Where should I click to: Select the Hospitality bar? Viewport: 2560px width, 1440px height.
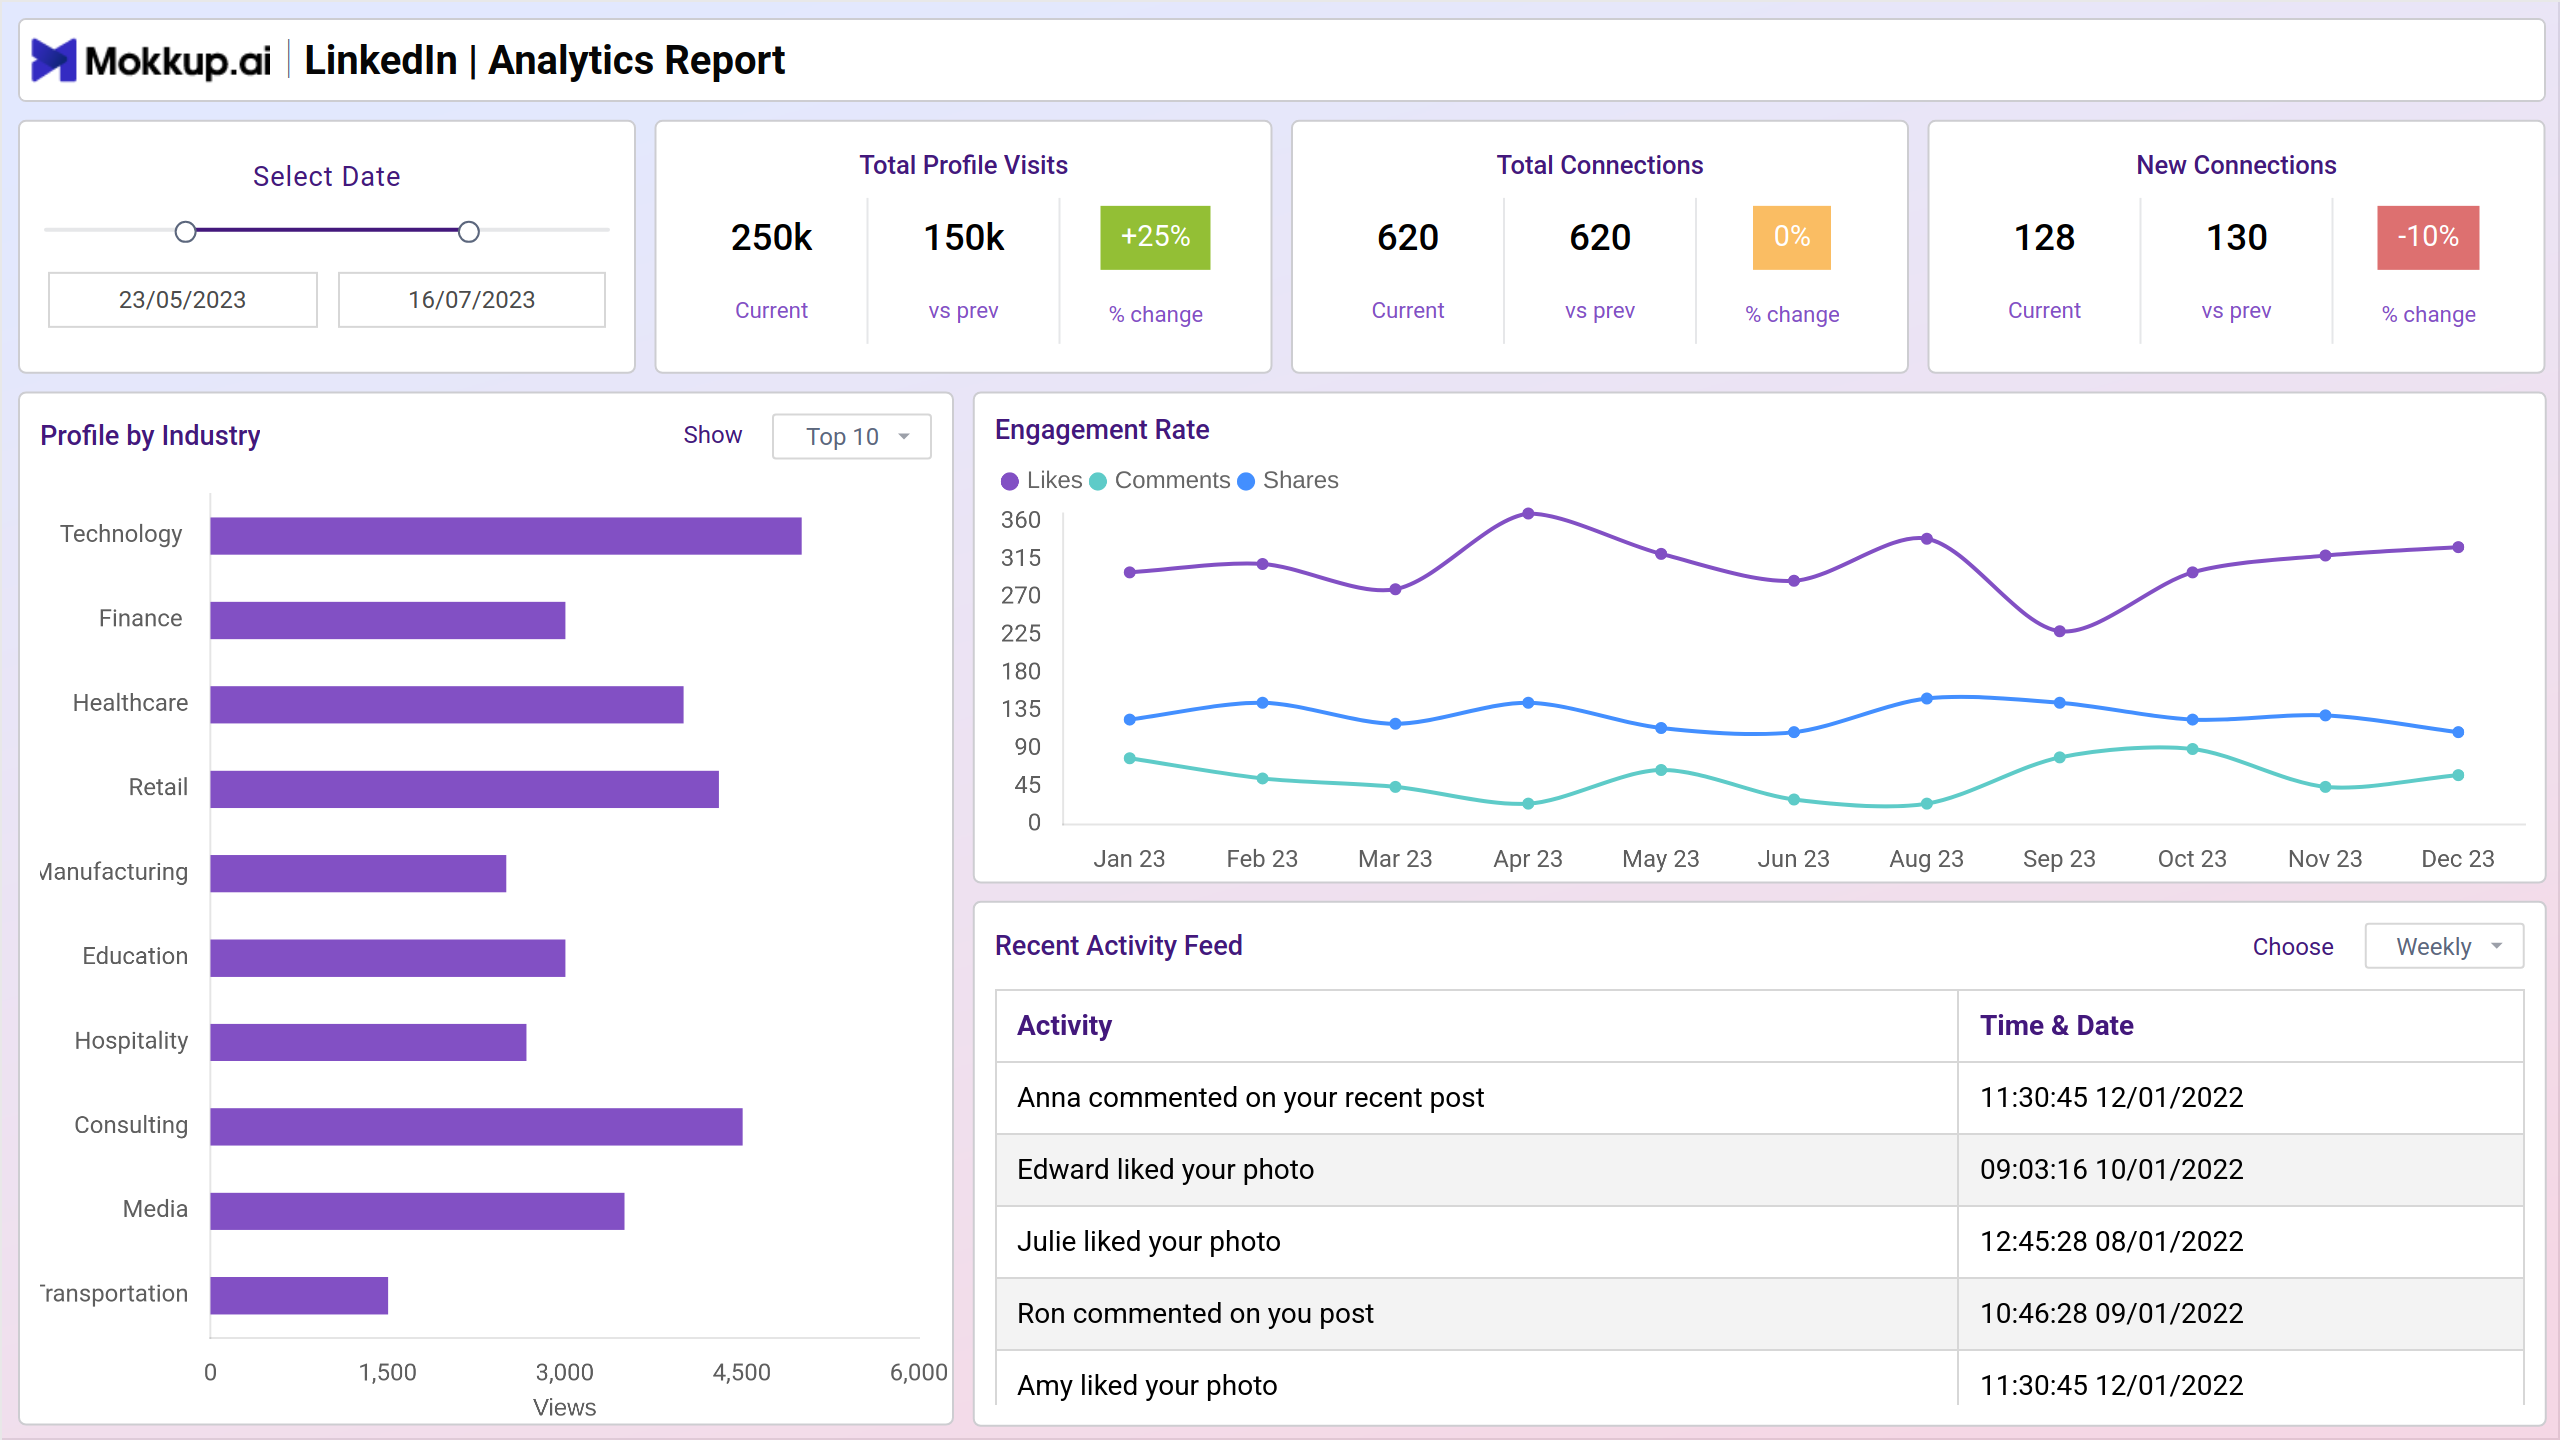(368, 1042)
